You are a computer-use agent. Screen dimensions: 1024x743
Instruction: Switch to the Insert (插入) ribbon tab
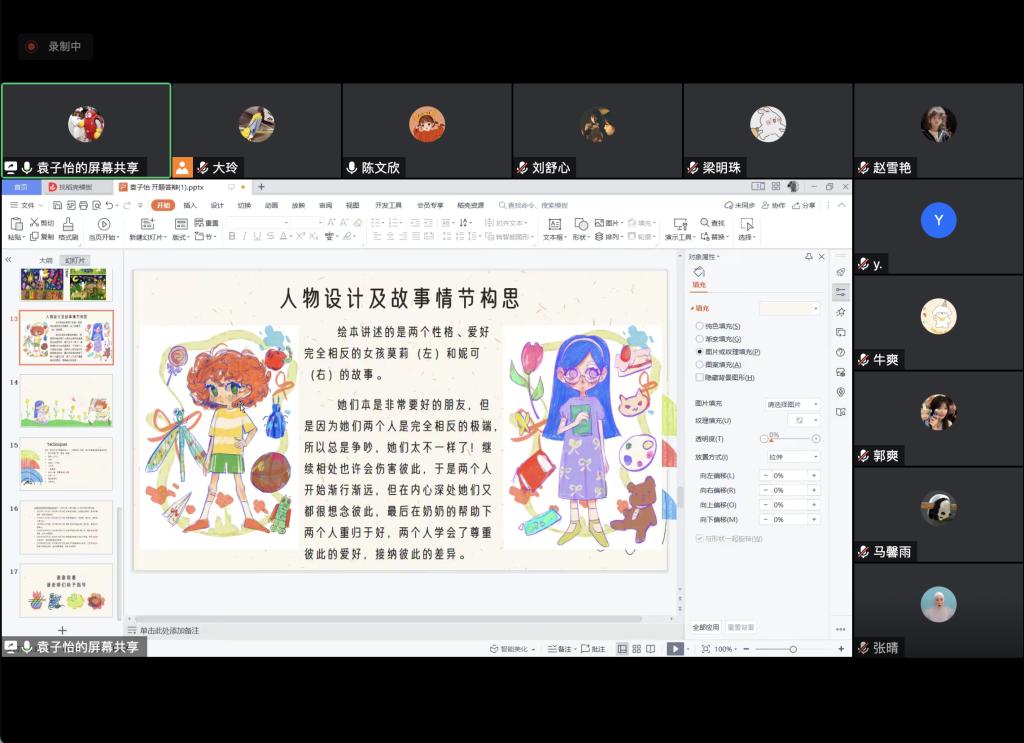point(190,205)
